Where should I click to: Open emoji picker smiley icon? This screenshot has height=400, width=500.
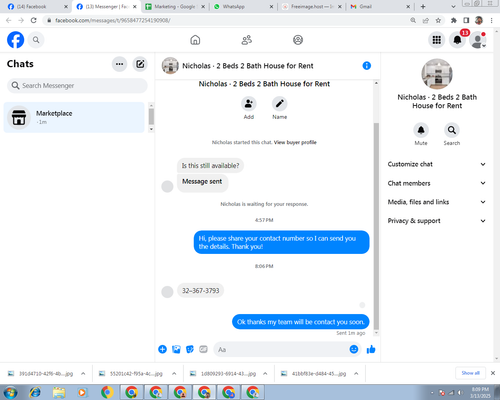tap(354, 349)
